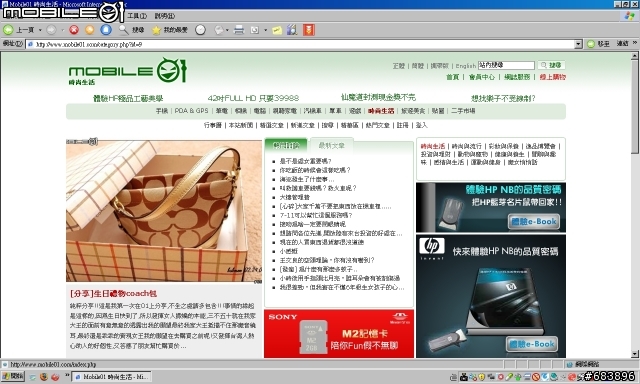
Task: Open the Sony M2 memory card banner
Action: [339, 334]
